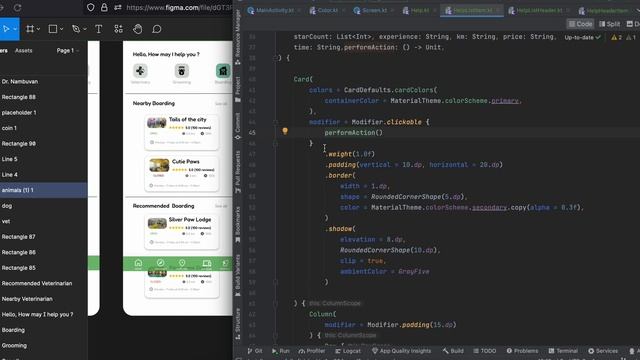Click the Figma URL address field
The image size is (640, 360).
[179, 7]
